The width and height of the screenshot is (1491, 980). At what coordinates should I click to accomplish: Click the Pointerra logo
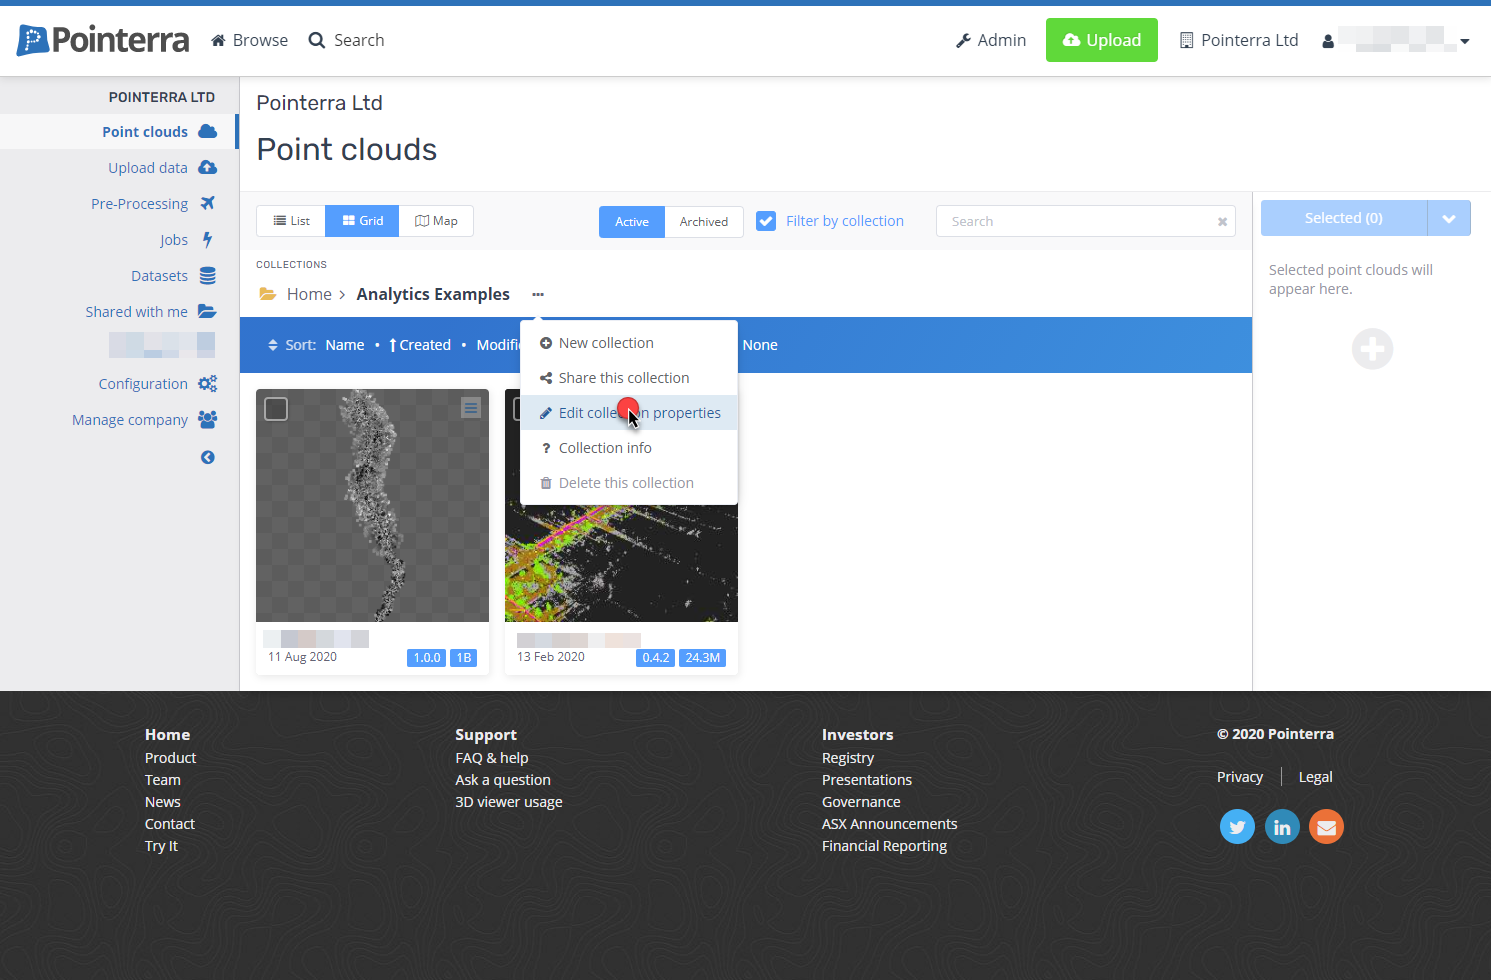[x=103, y=40]
